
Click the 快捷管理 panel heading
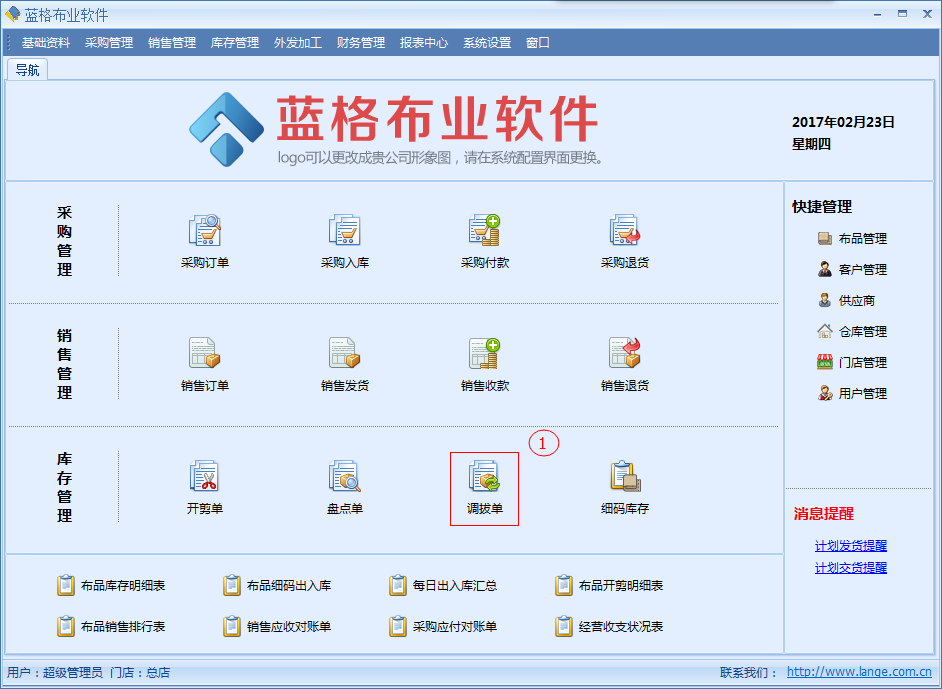coord(822,207)
